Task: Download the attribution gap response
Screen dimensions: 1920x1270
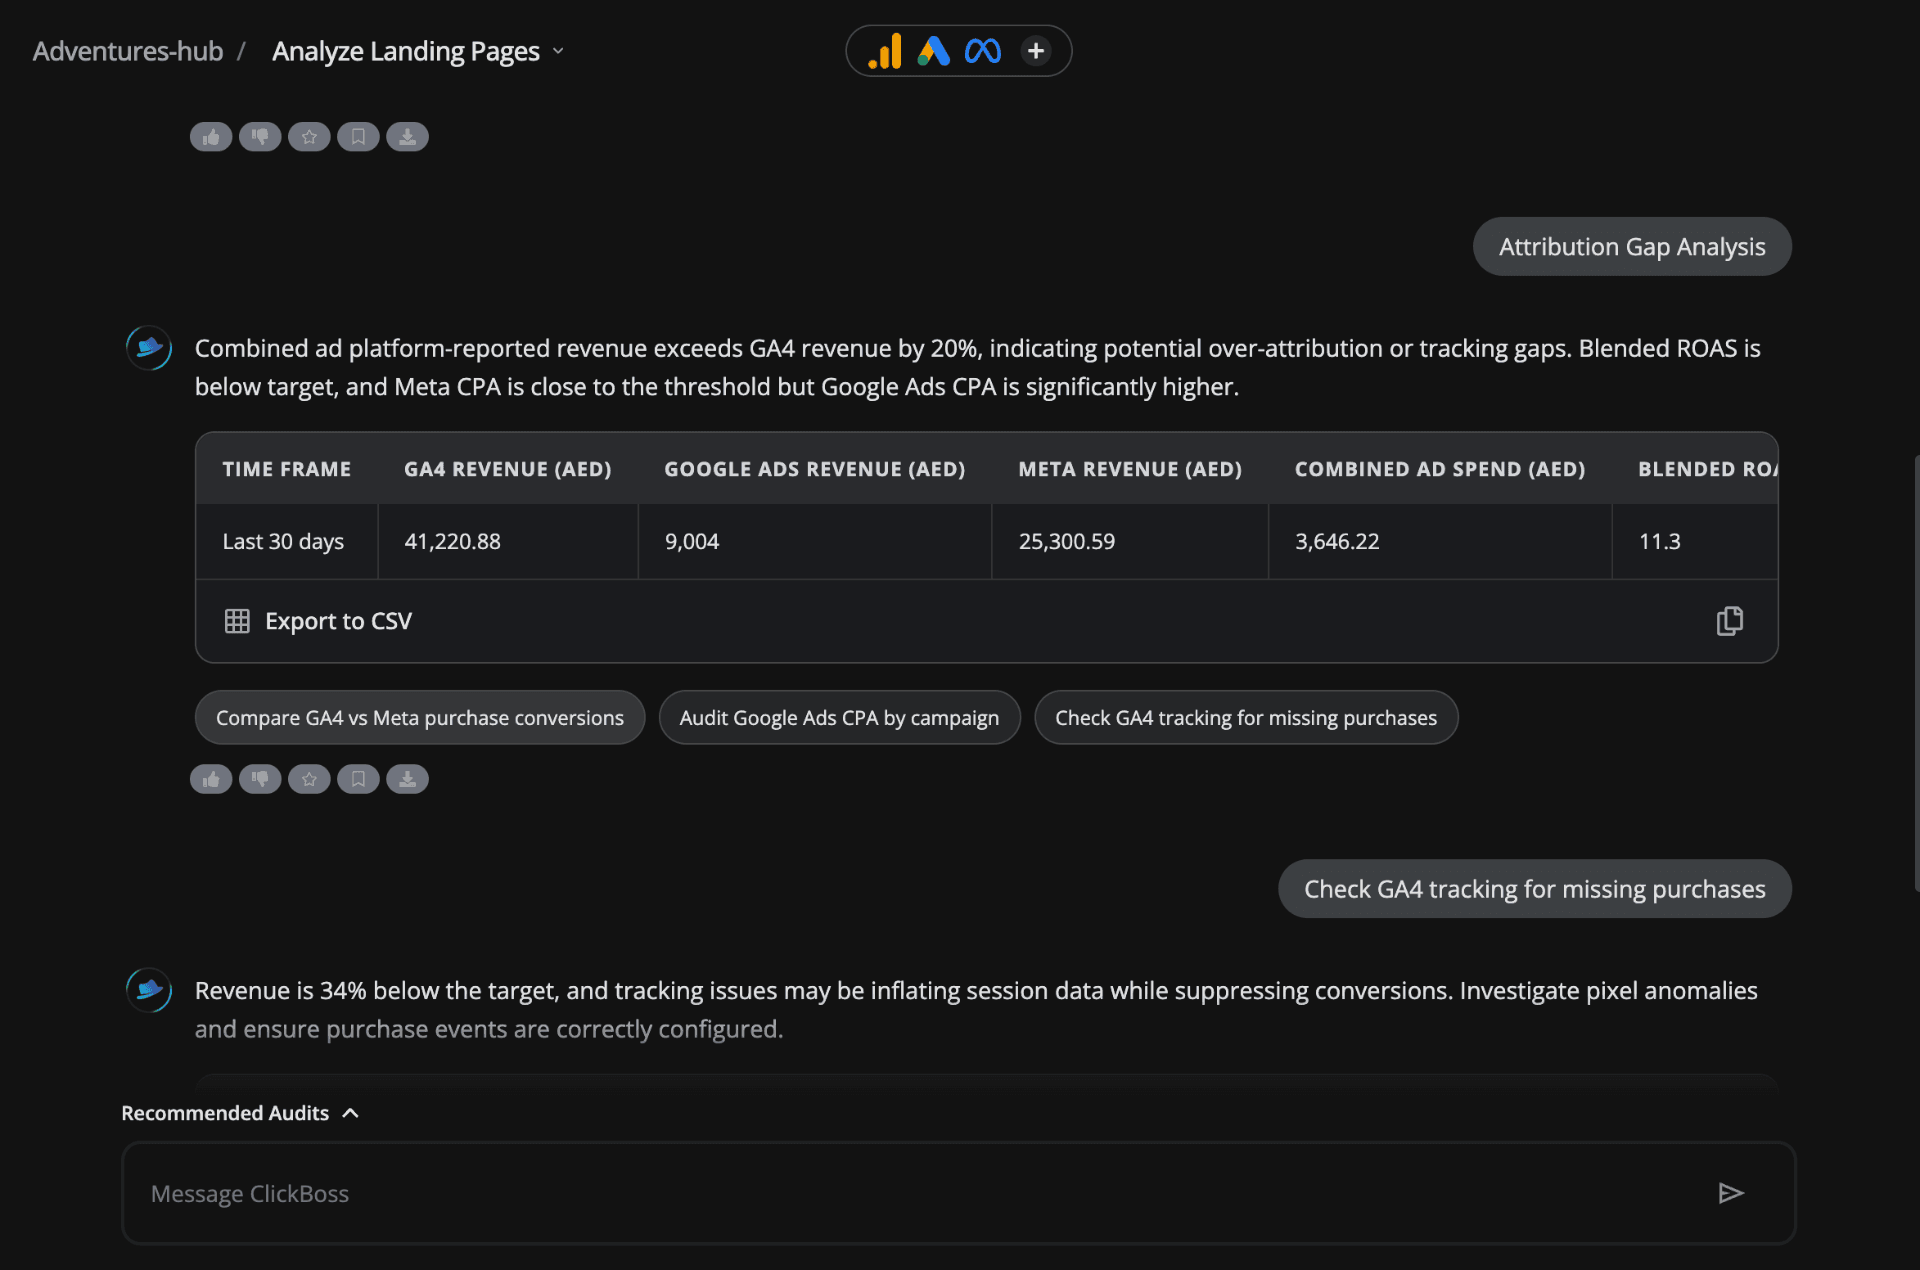Action: pos(407,779)
